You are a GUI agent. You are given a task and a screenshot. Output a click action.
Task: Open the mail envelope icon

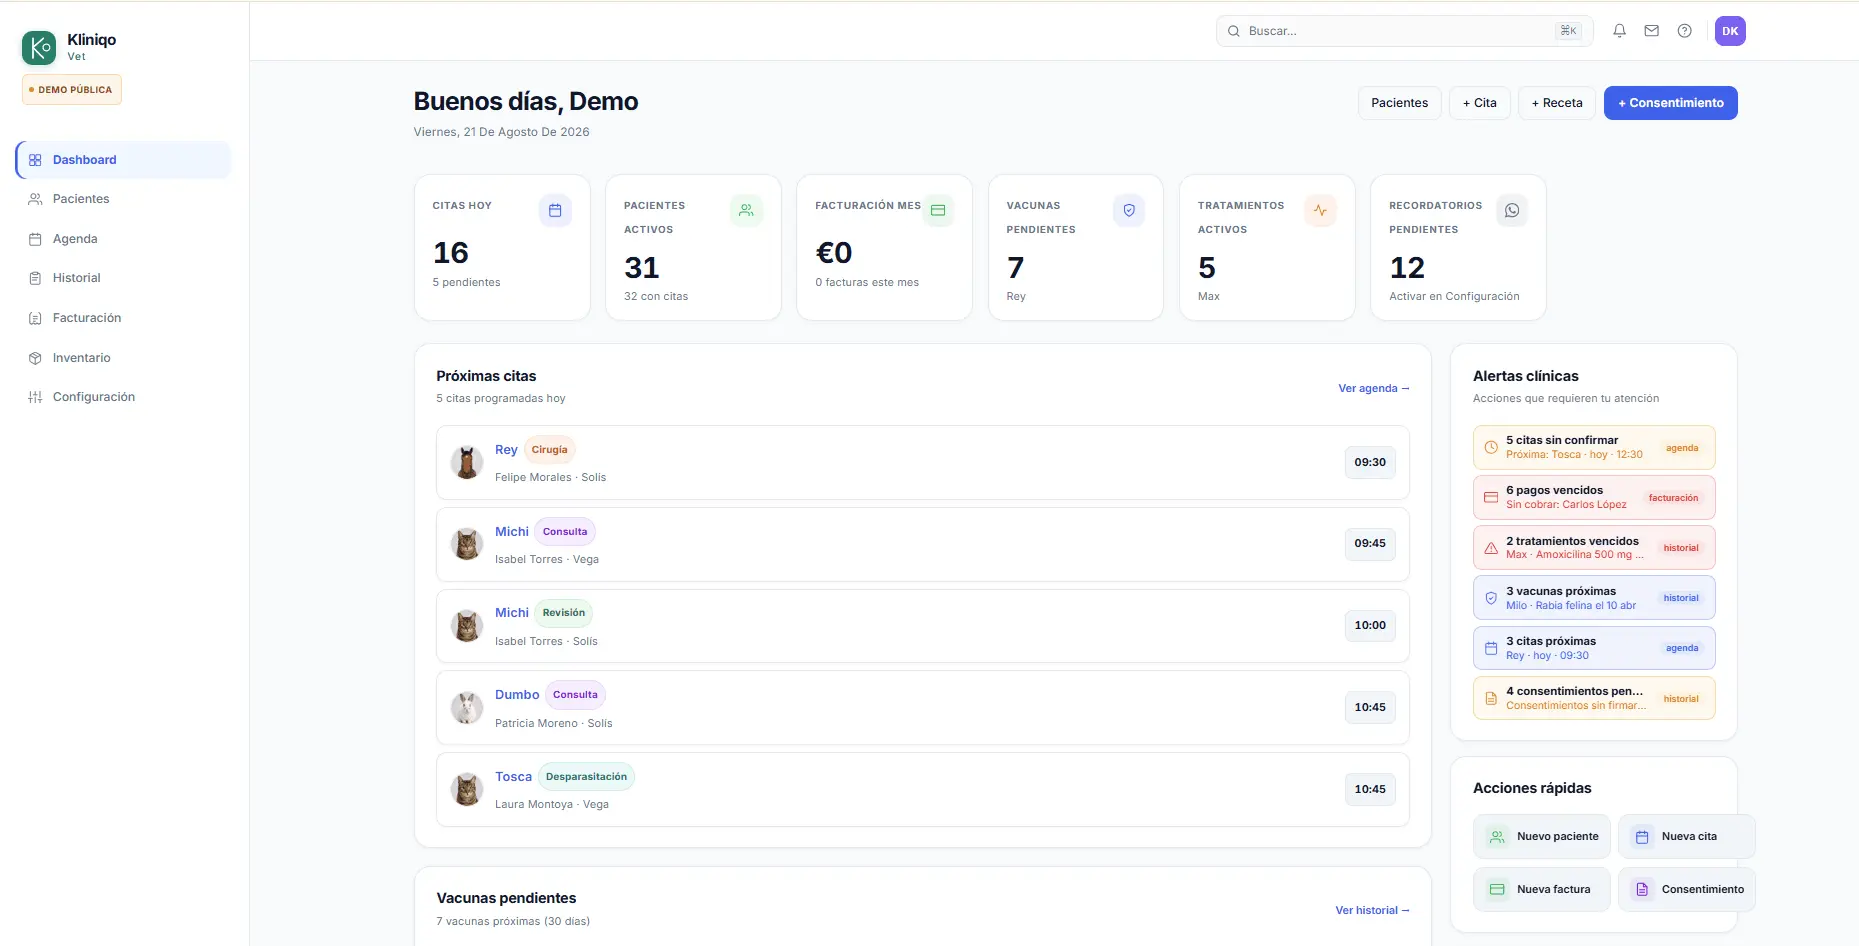click(x=1652, y=31)
